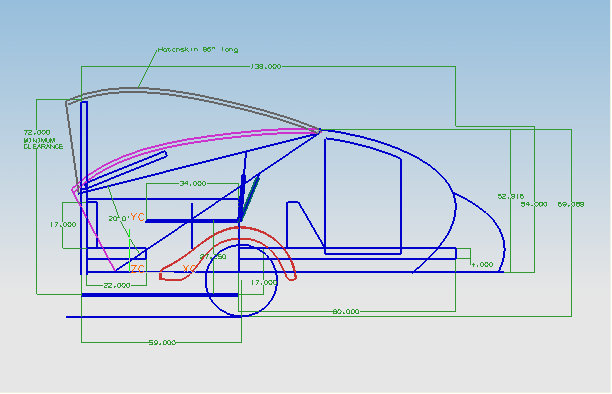Select the 72.000 minimum clearance dimension
The width and height of the screenshot is (612, 394).
[x=43, y=139]
